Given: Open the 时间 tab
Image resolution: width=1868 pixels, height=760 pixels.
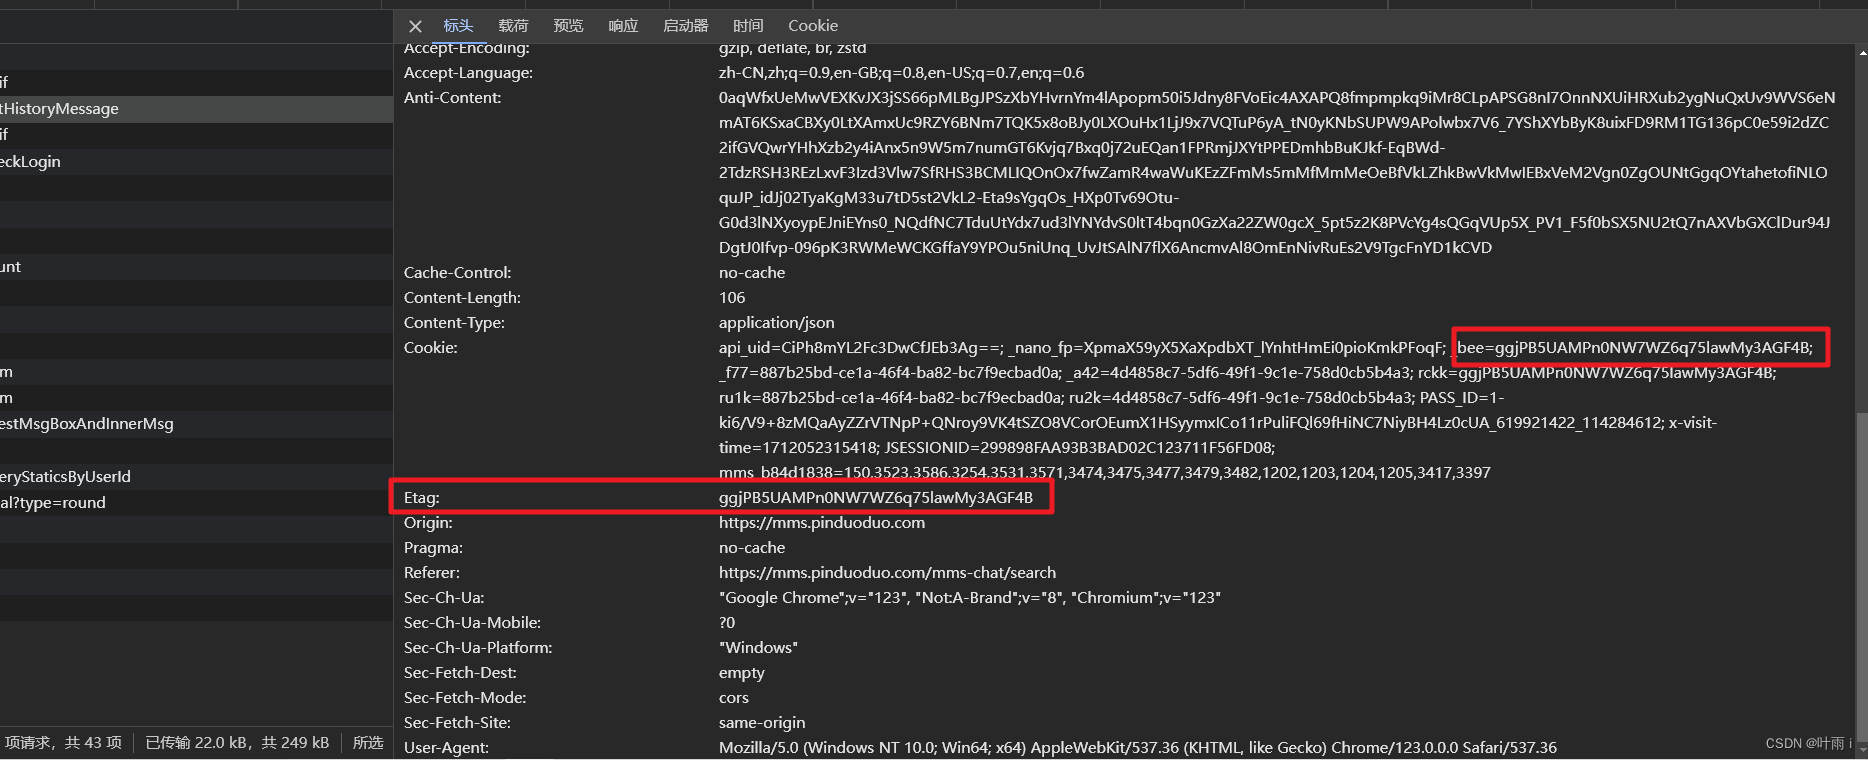Looking at the screenshot, I should tap(748, 26).
